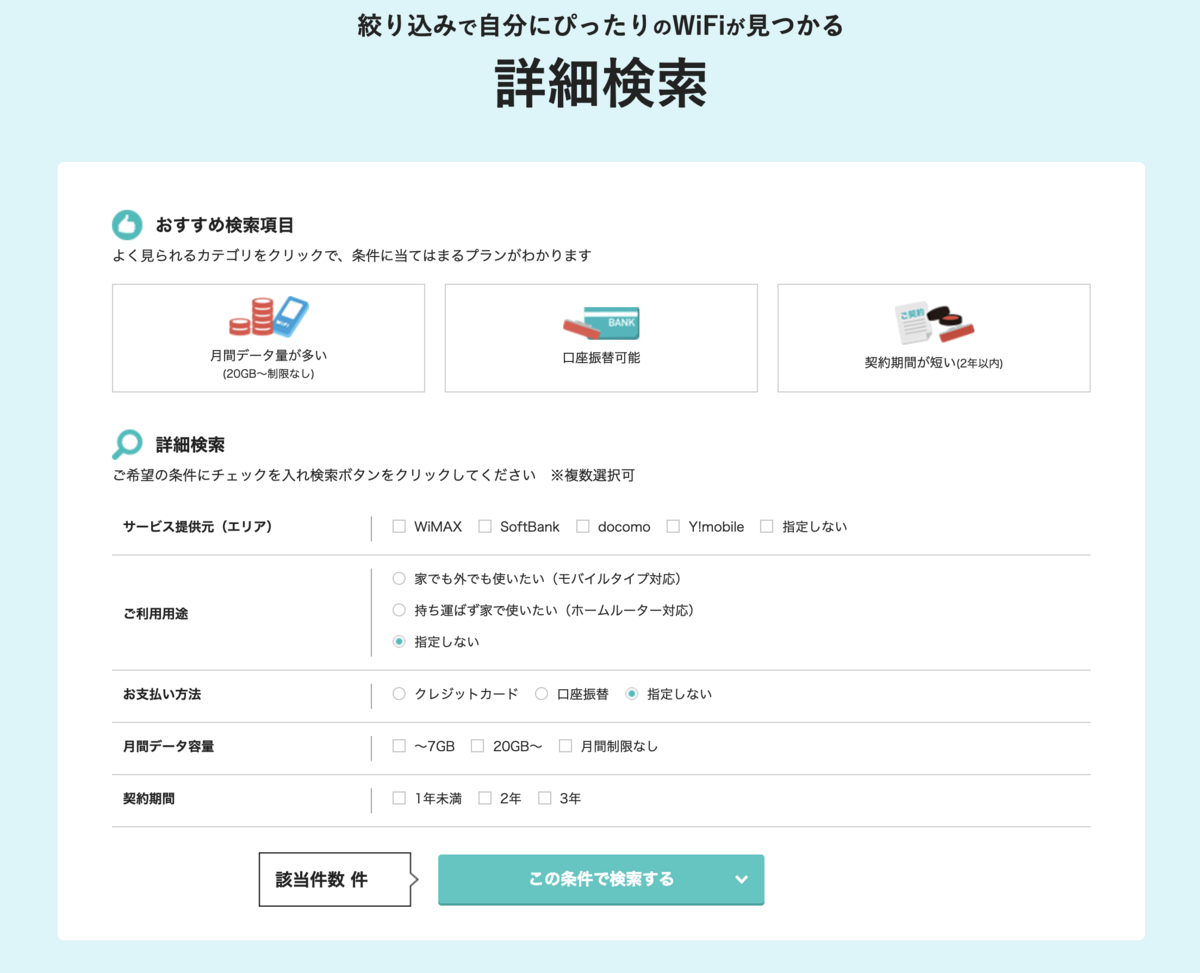Click the 月間データ容量 row label
This screenshot has width=1200, height=973.
point(169,746)
